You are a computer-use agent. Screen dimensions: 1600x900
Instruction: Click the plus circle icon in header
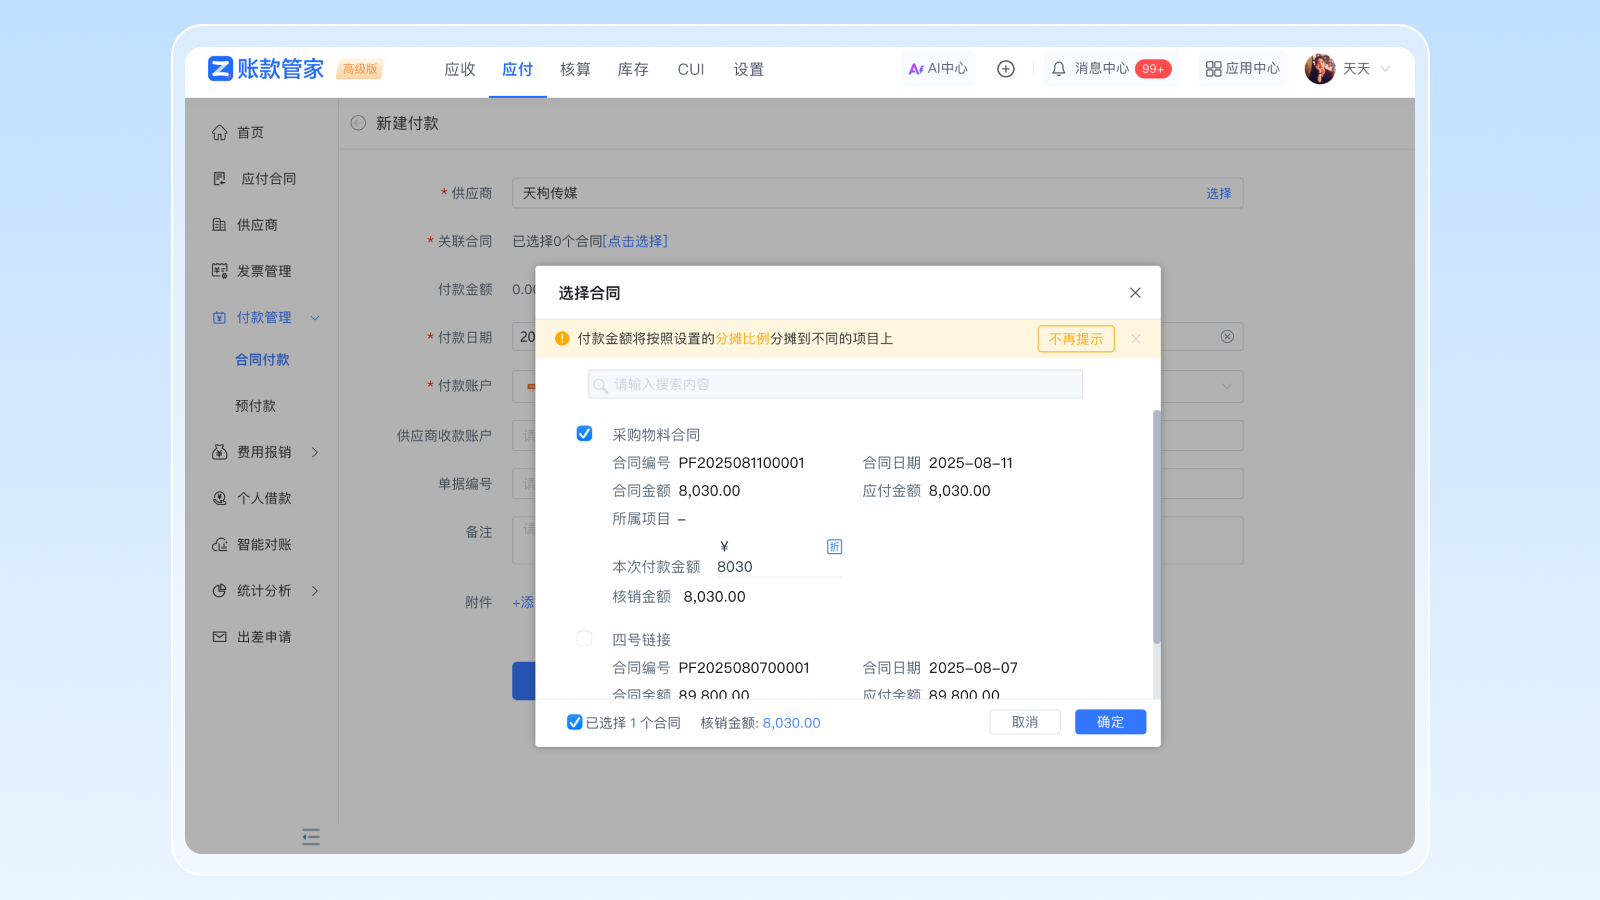[1006, 69]
